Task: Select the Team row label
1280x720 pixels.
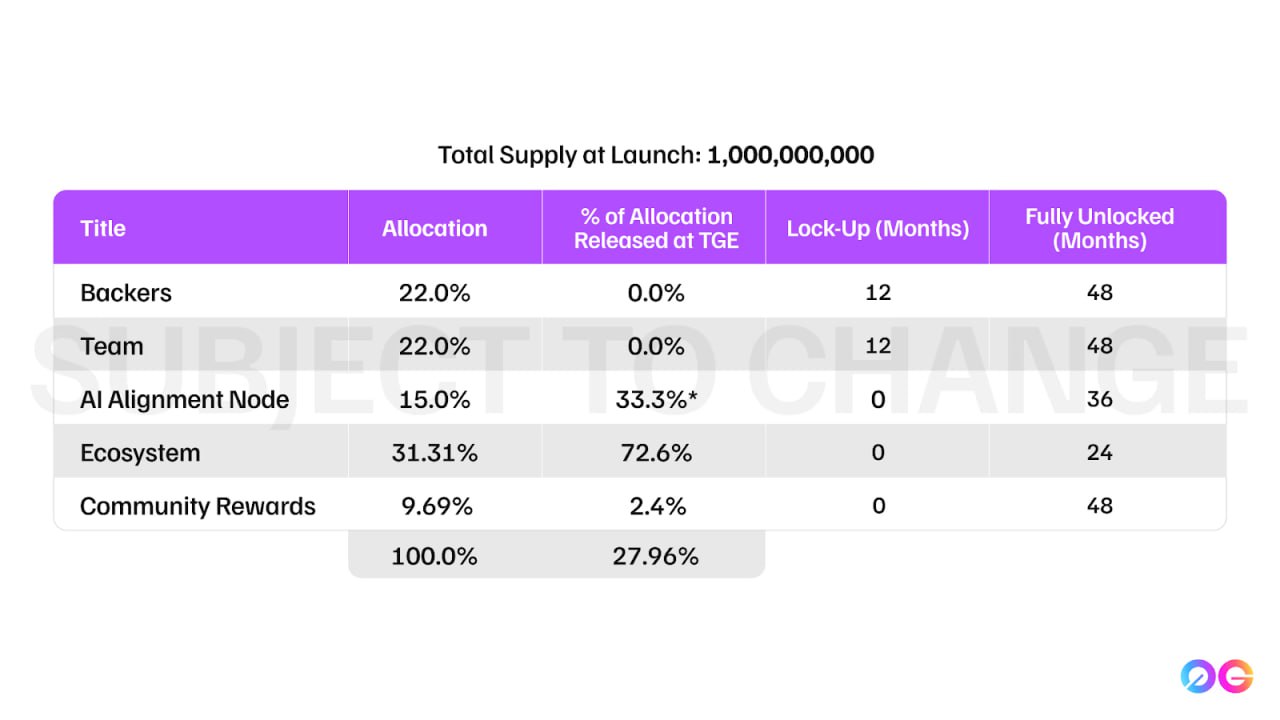Action: click(x=112, y=346)
